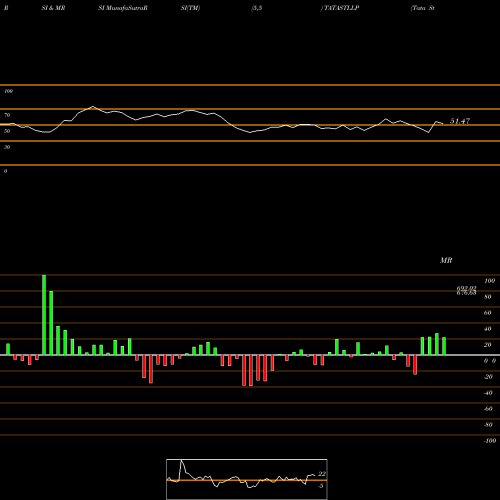This screenshot has width=500, height=500.
Task: Click the RSI value 51.47 label
Action: (460, 121)
